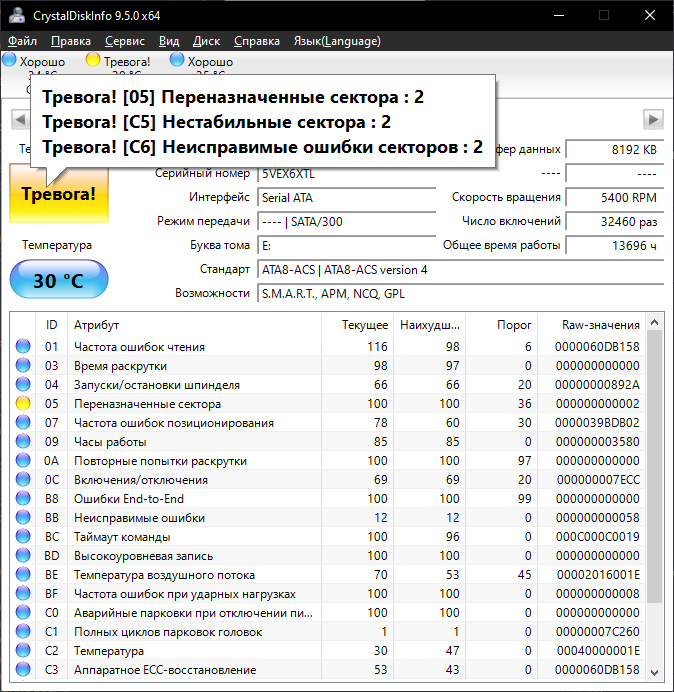Screen dimensions: 674x692
Task: Select the Аппаратное ECC-восстановление row text
Action: coord(165,670)
